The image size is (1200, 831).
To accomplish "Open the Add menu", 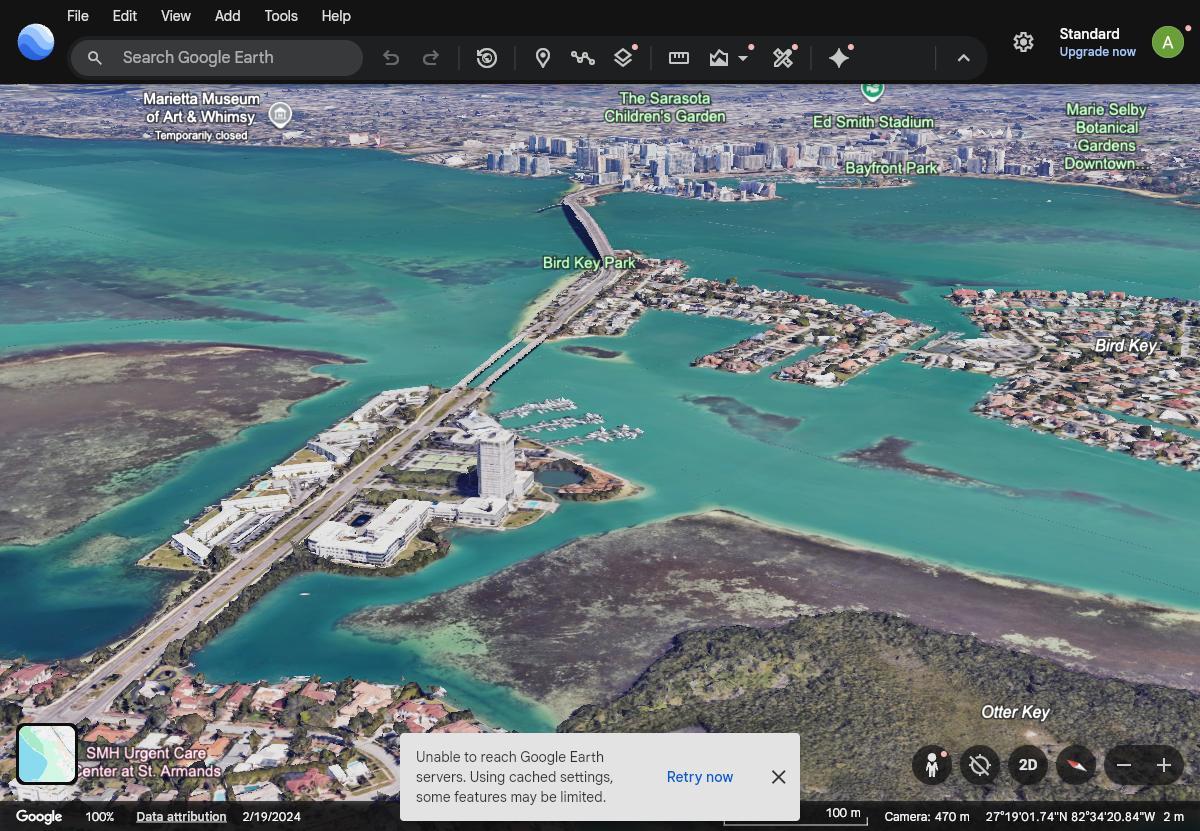I will click(228, 16).
